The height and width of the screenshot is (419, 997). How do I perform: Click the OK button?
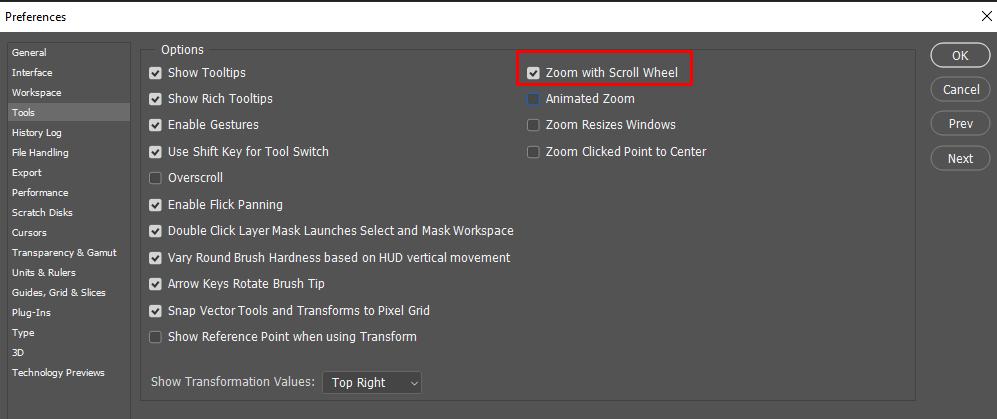960,56
